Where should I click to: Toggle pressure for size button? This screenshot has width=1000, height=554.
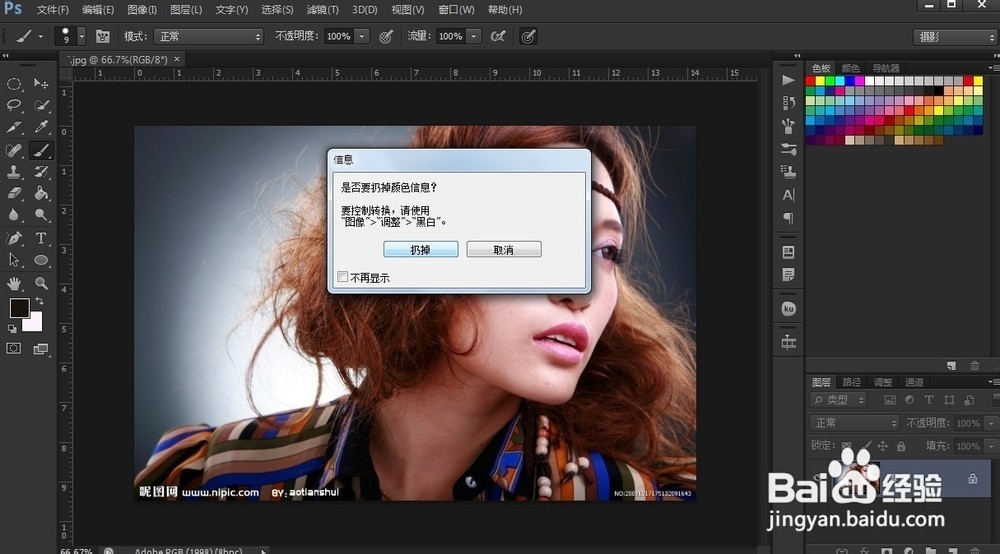(x=527, y=36)
